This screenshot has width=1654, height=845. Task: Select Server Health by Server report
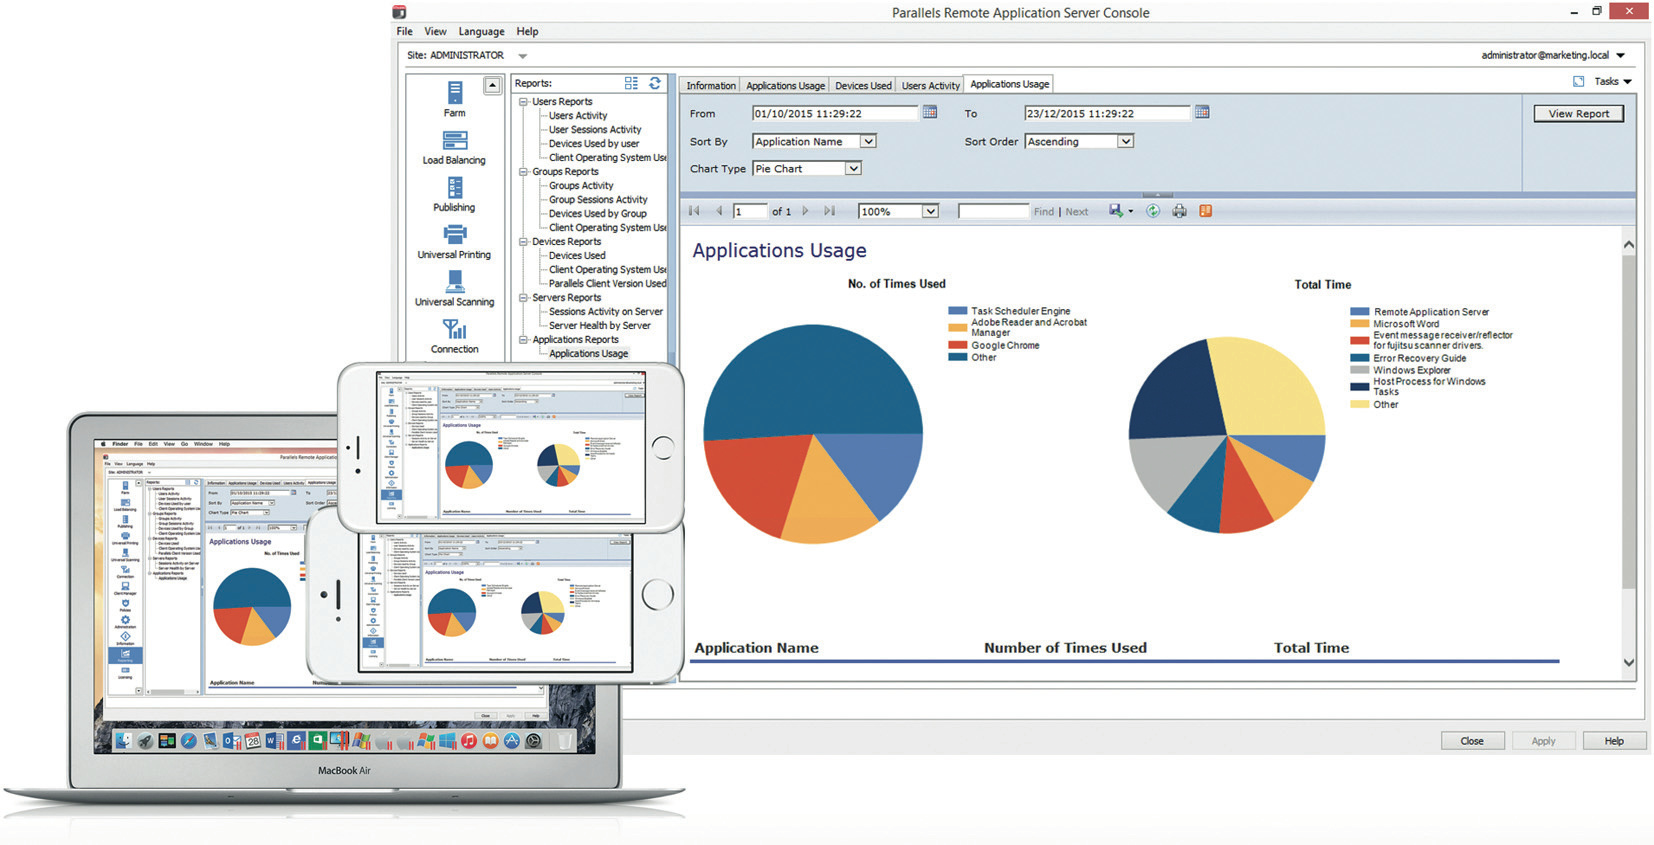click(x=600, y=325)
